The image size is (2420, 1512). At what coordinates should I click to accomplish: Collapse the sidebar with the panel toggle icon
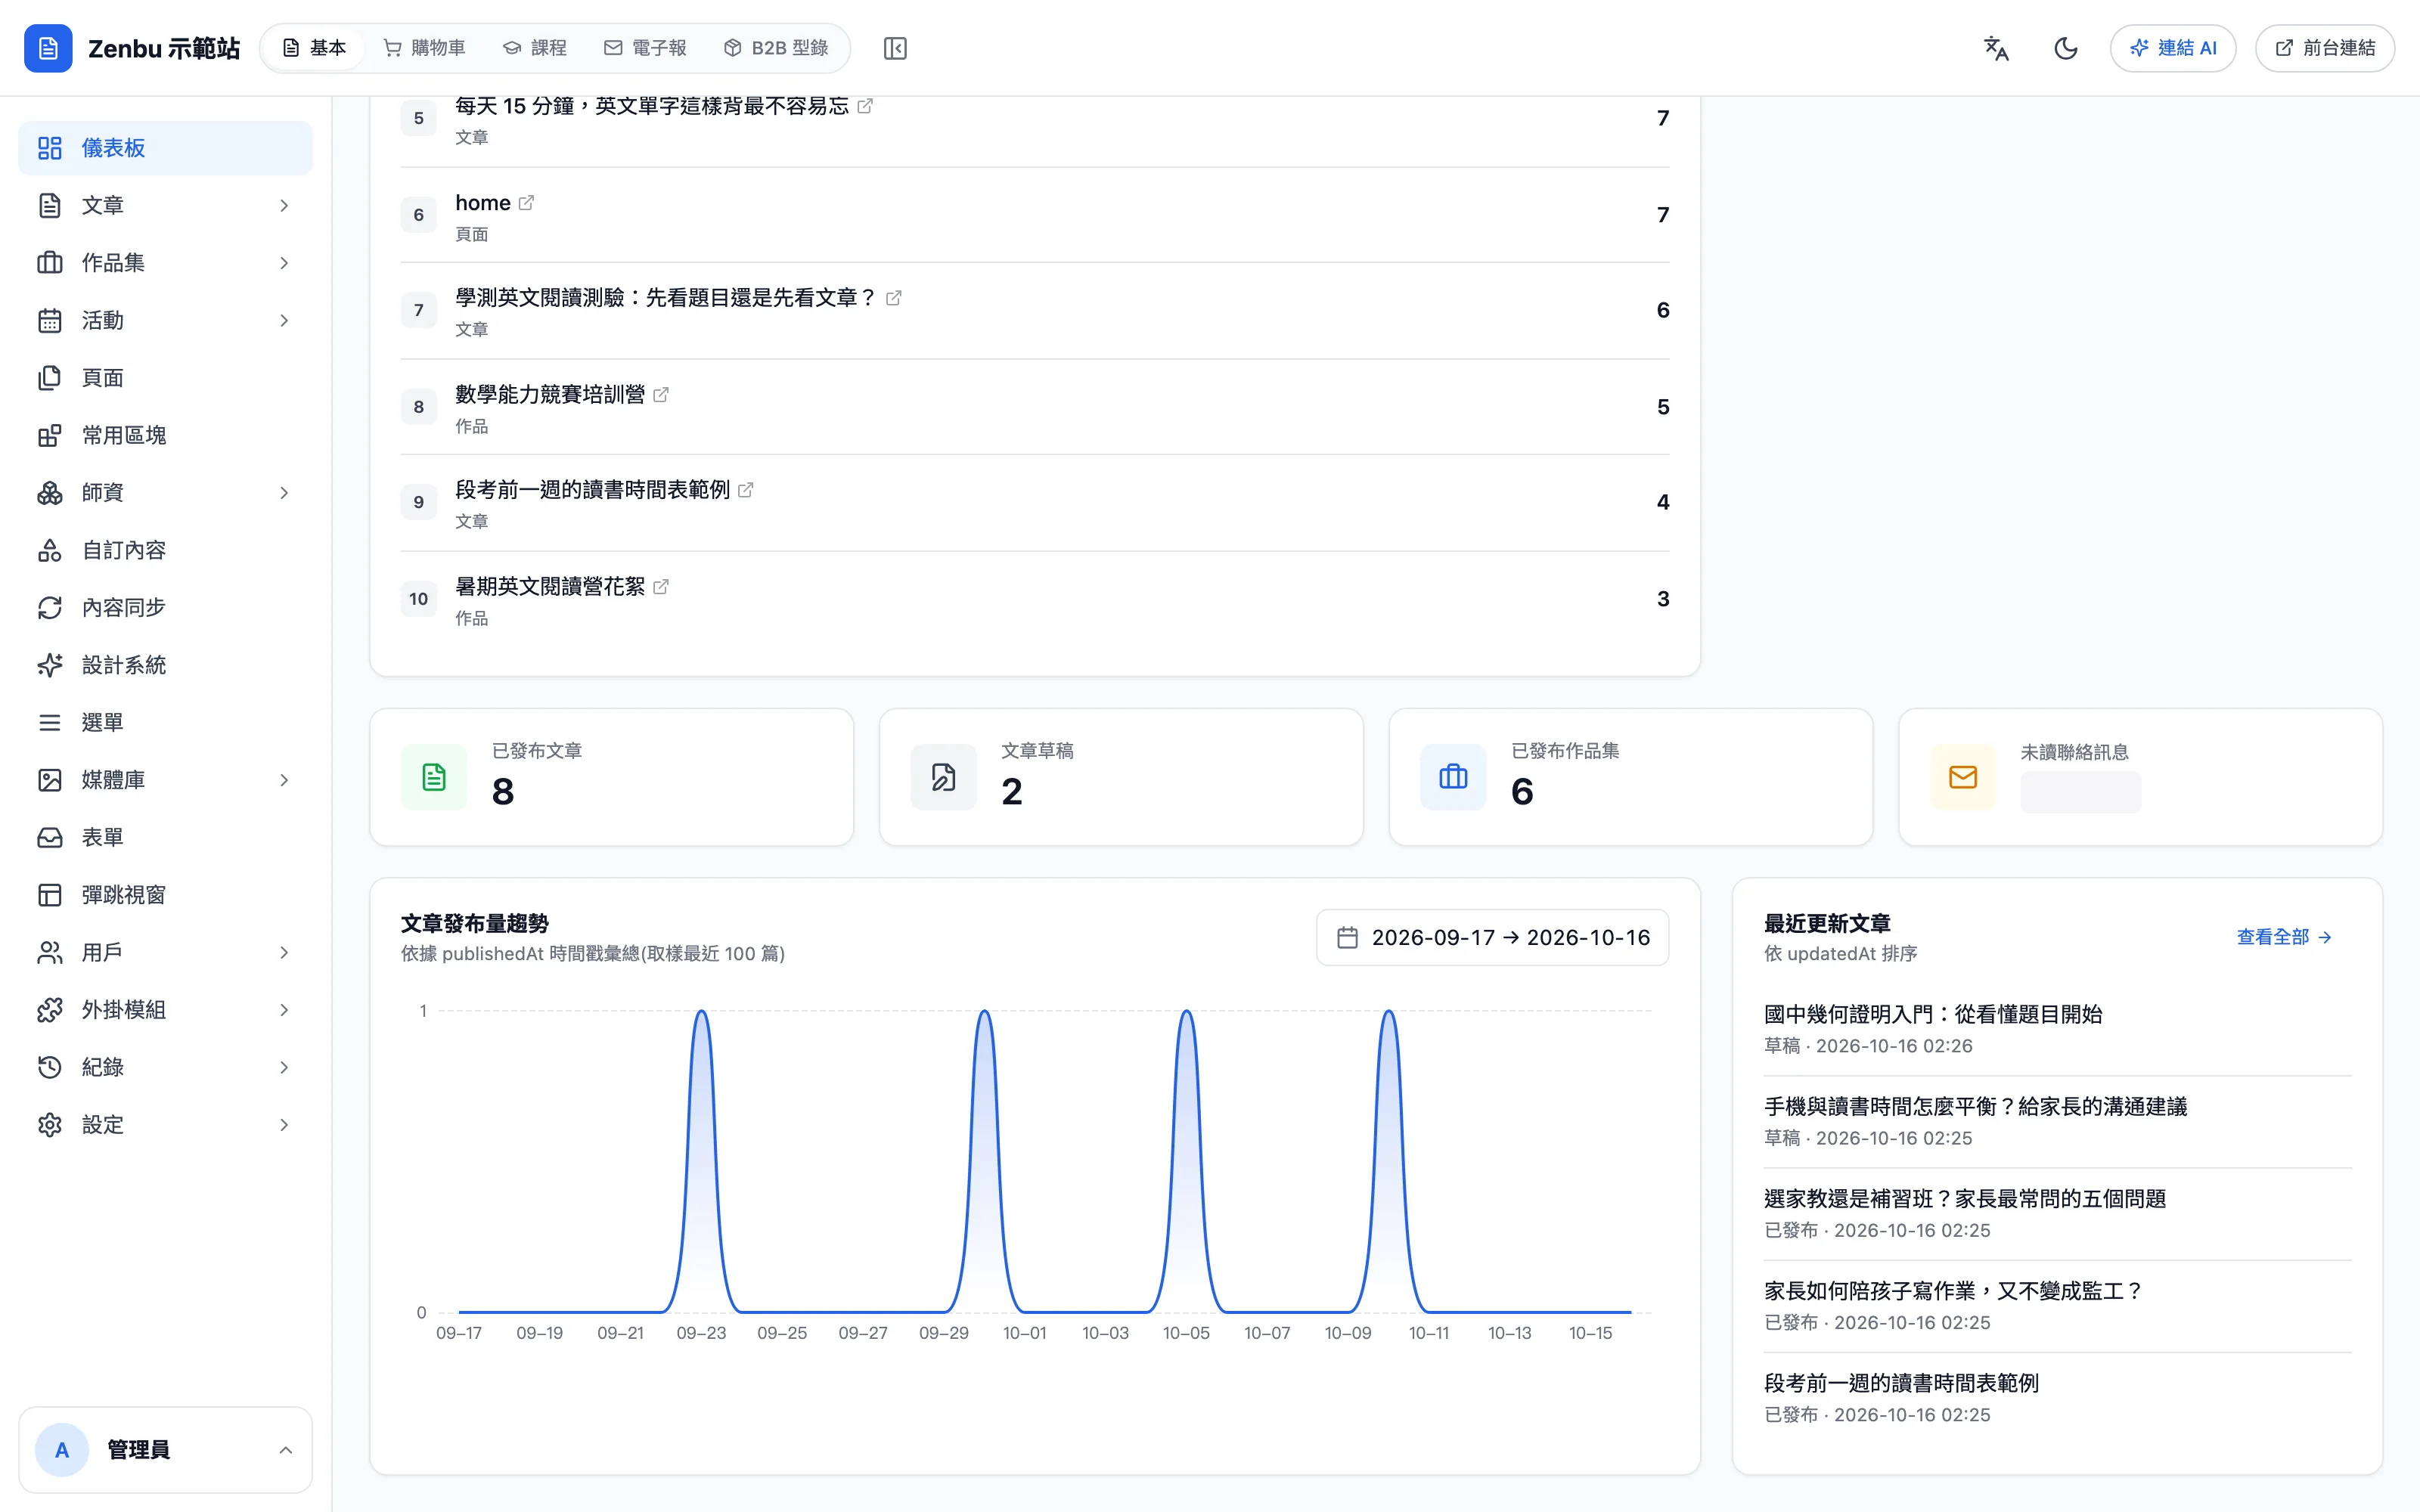point(895,48)
